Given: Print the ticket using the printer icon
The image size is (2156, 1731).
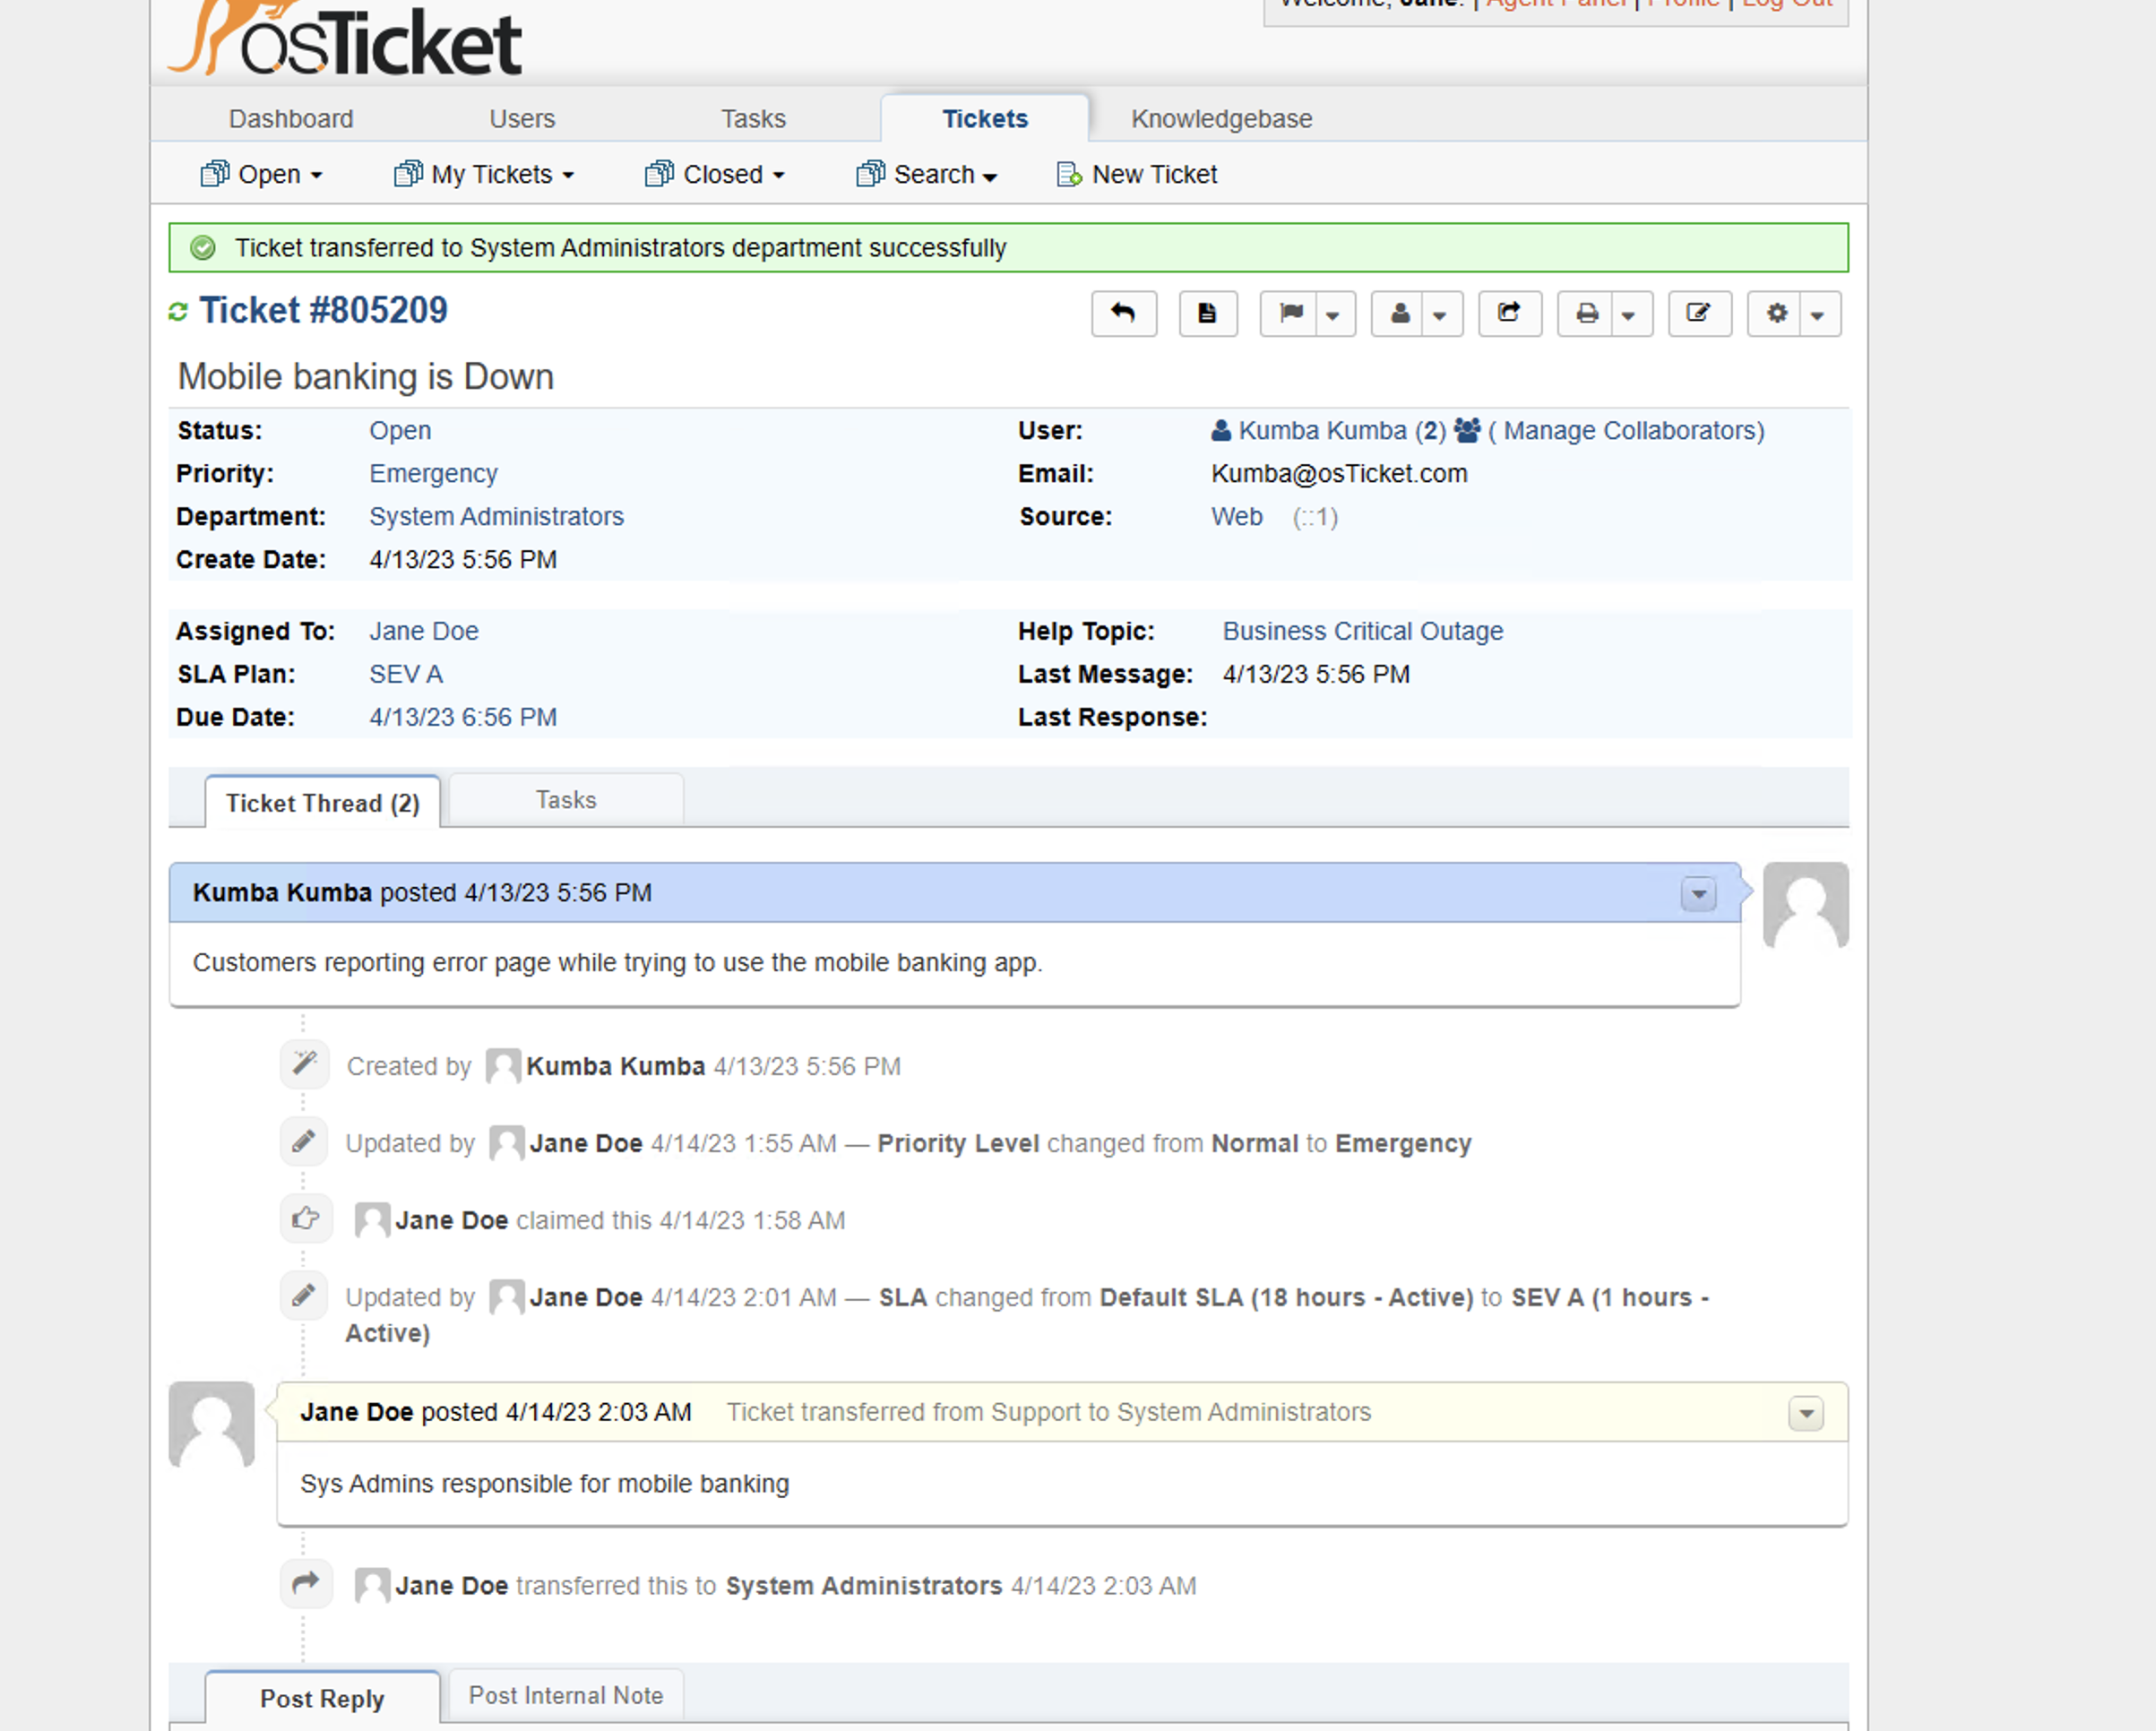Looking at the screenshot, I should [x=1587, y=314].
